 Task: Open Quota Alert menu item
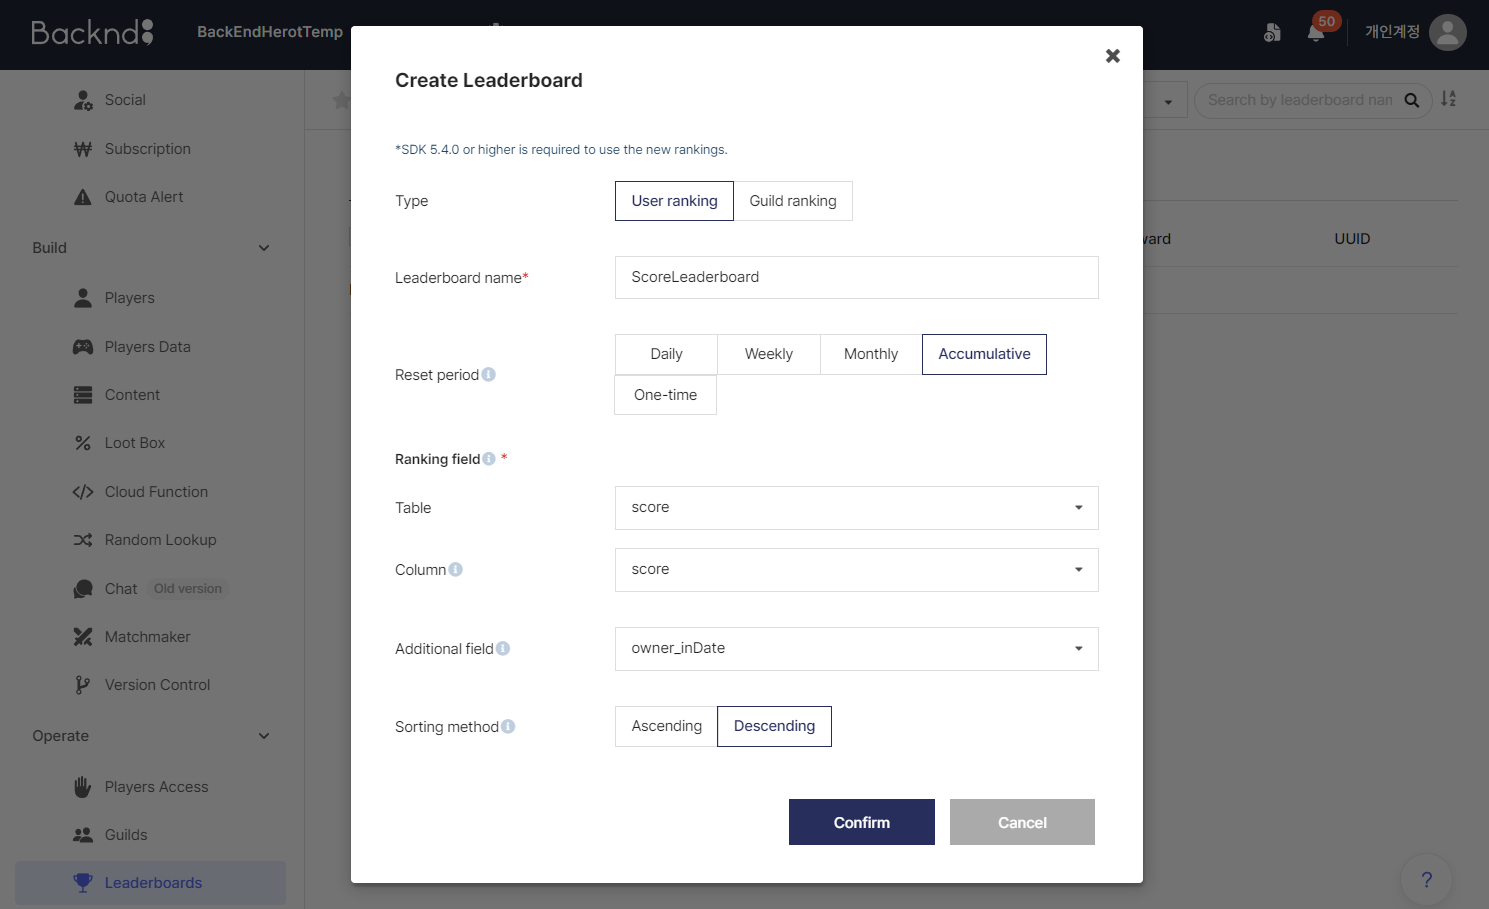pos(144,197)
